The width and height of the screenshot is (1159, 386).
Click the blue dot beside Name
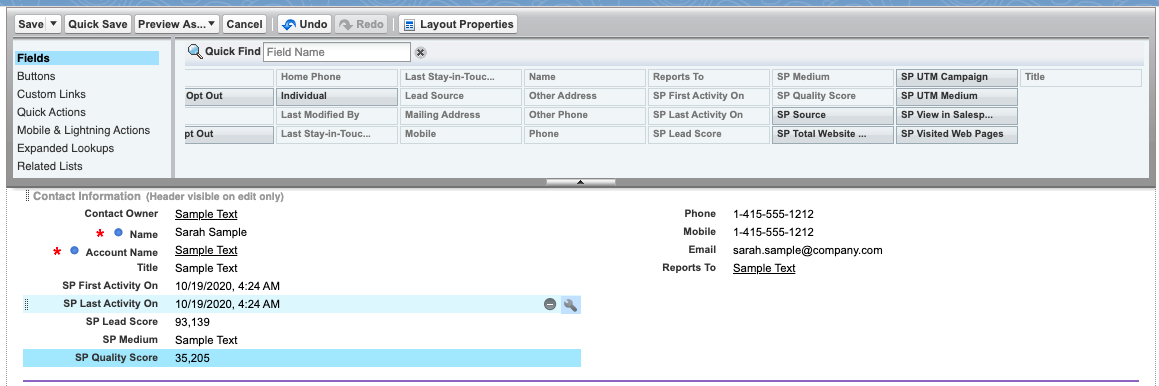click(x=118, y=233)
